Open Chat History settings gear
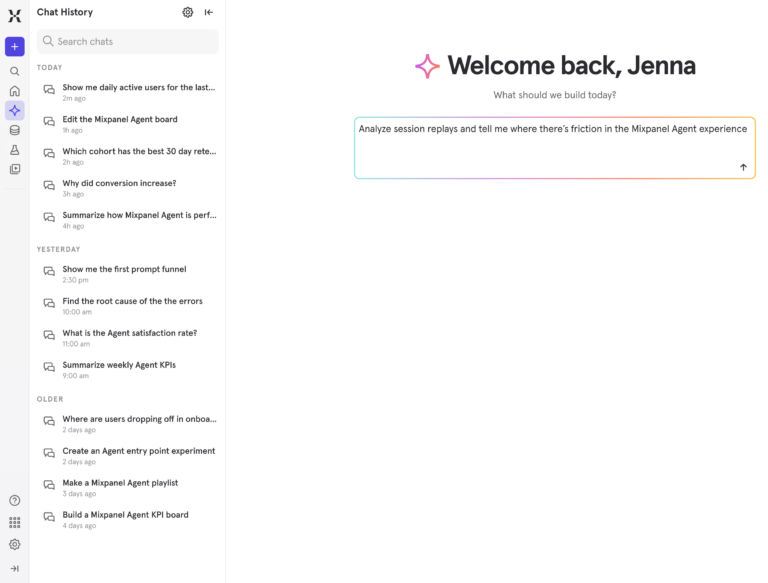The height and width of the screenshot is (583, 768). pyautogui.click(x=188, y=12)
